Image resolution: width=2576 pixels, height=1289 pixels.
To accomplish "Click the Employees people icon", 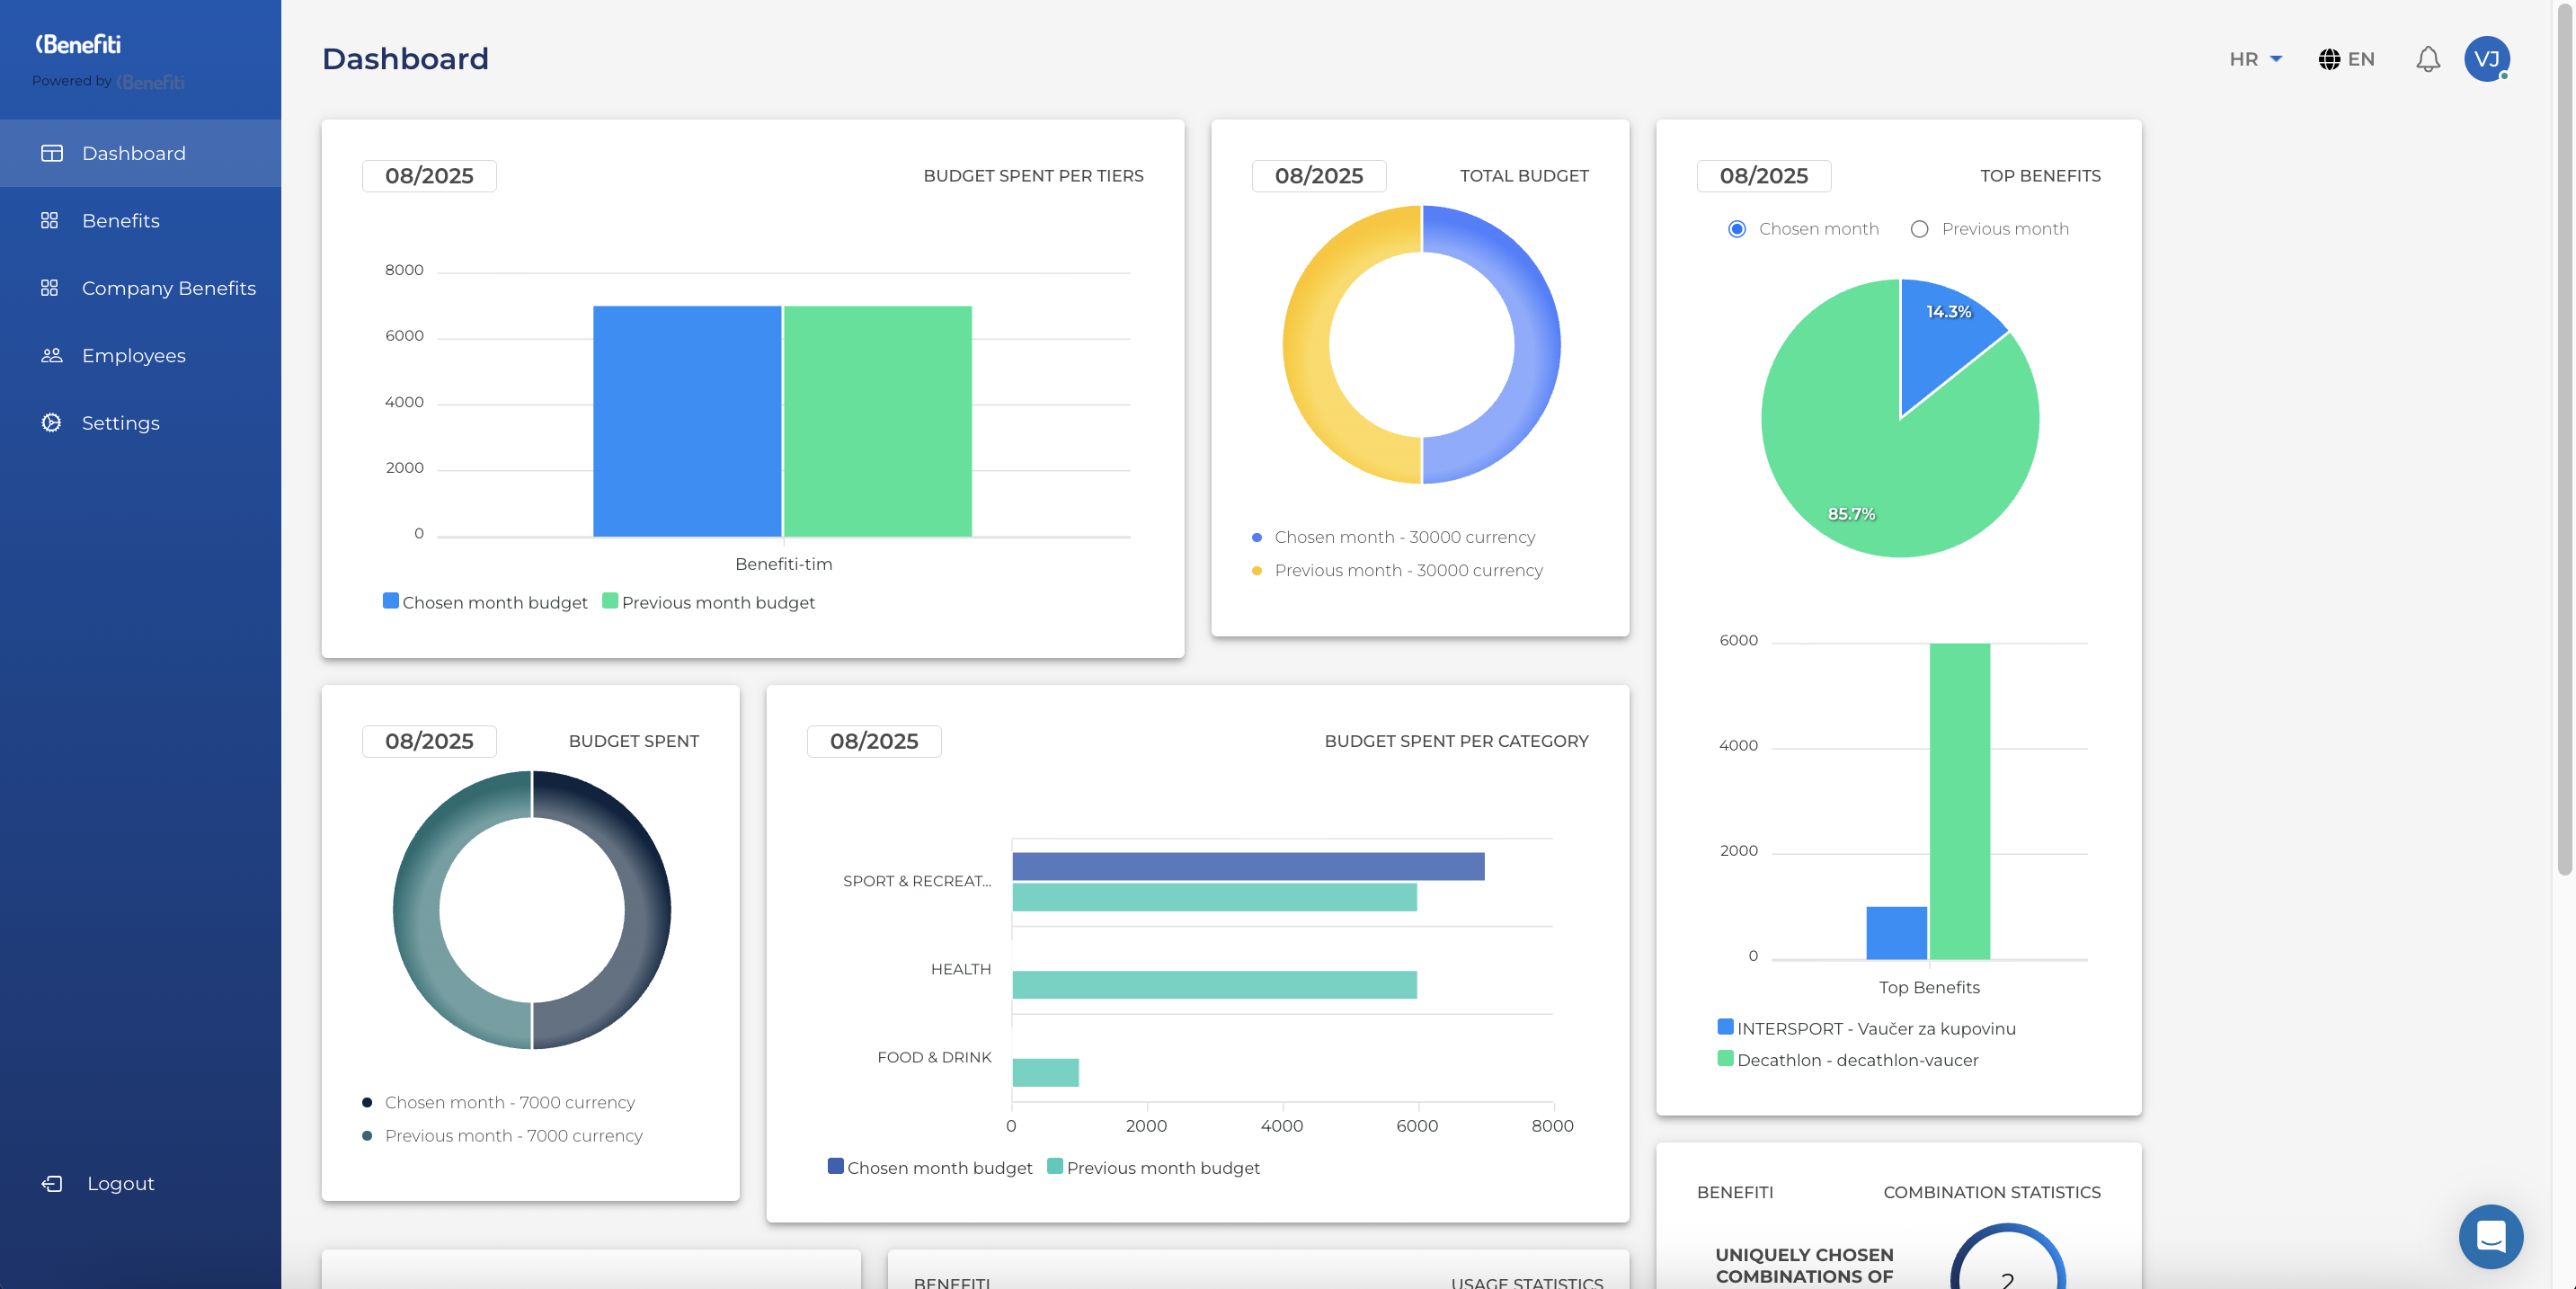I will tap(51, 355).
